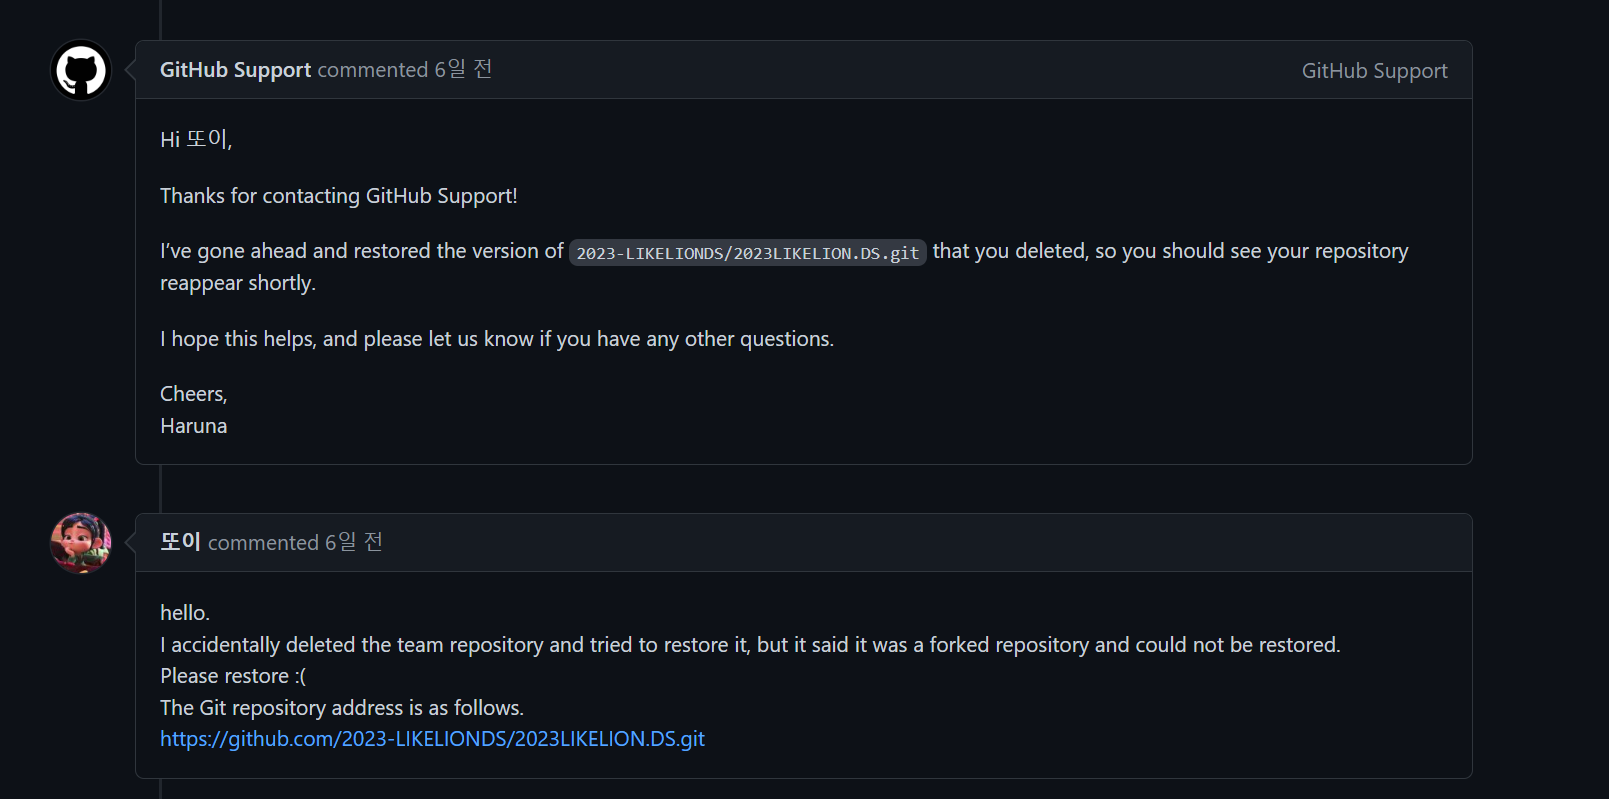Click the 'Cheers,' sign-off line

coord(194,394)
